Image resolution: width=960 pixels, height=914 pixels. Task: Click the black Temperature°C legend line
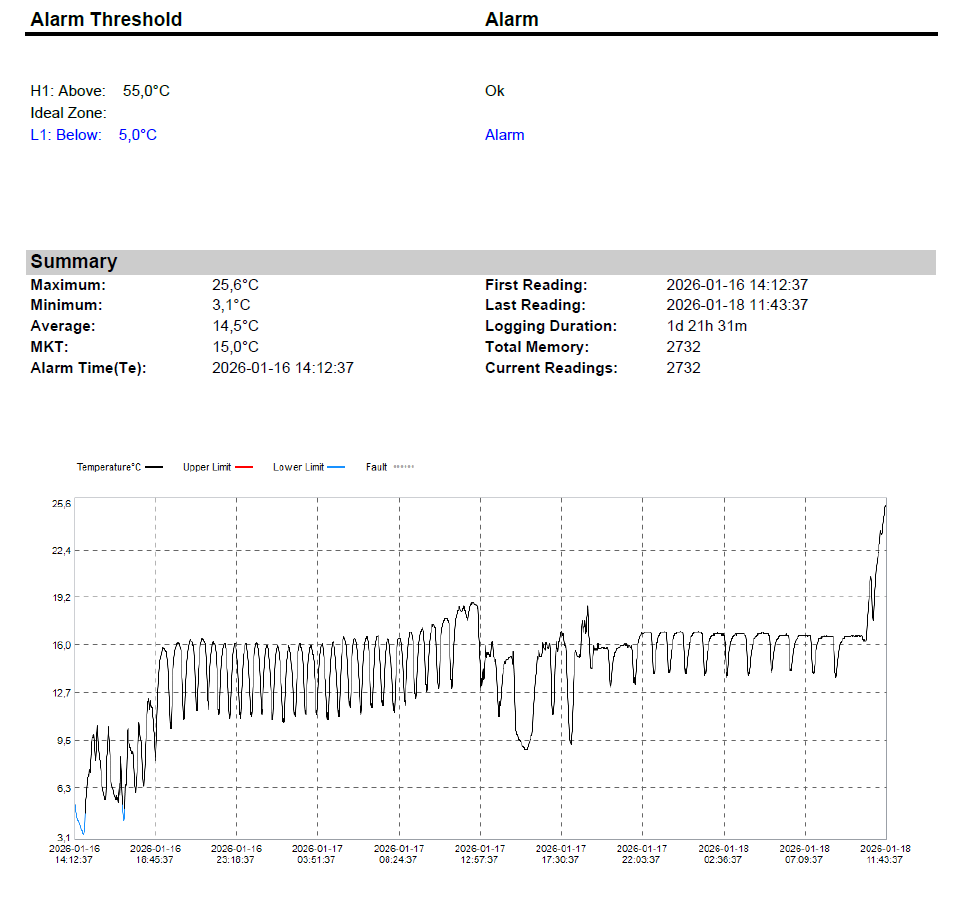click(154, 467)
